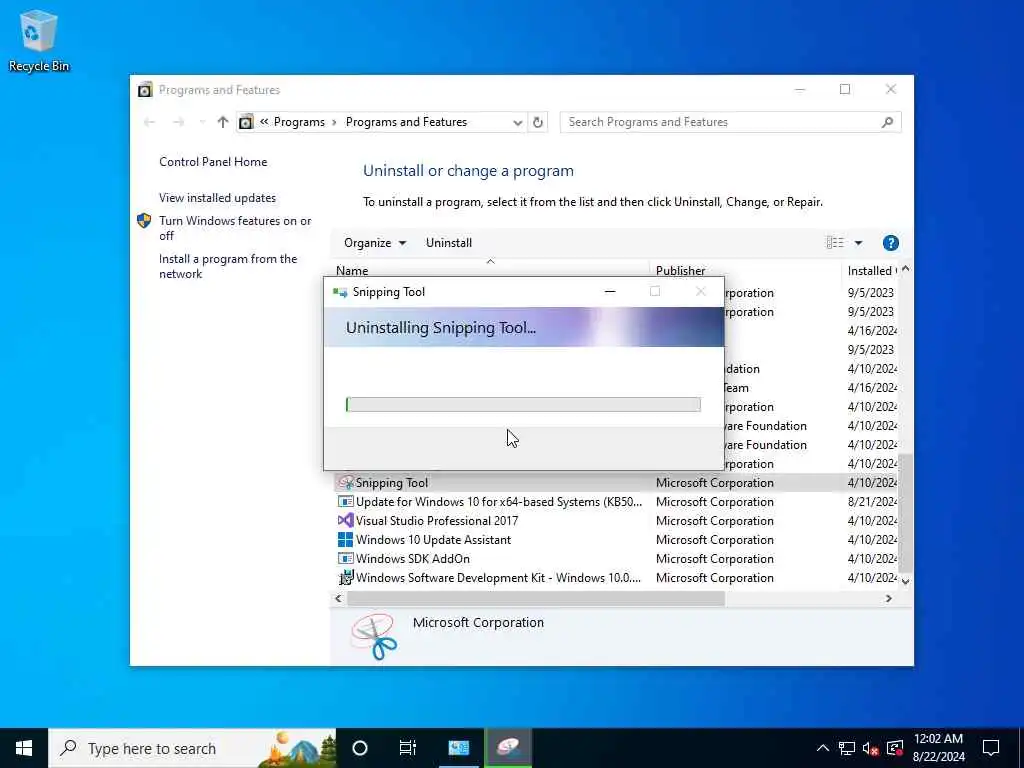Click the Snipping Tool dialog title icon

coord(340,292)
